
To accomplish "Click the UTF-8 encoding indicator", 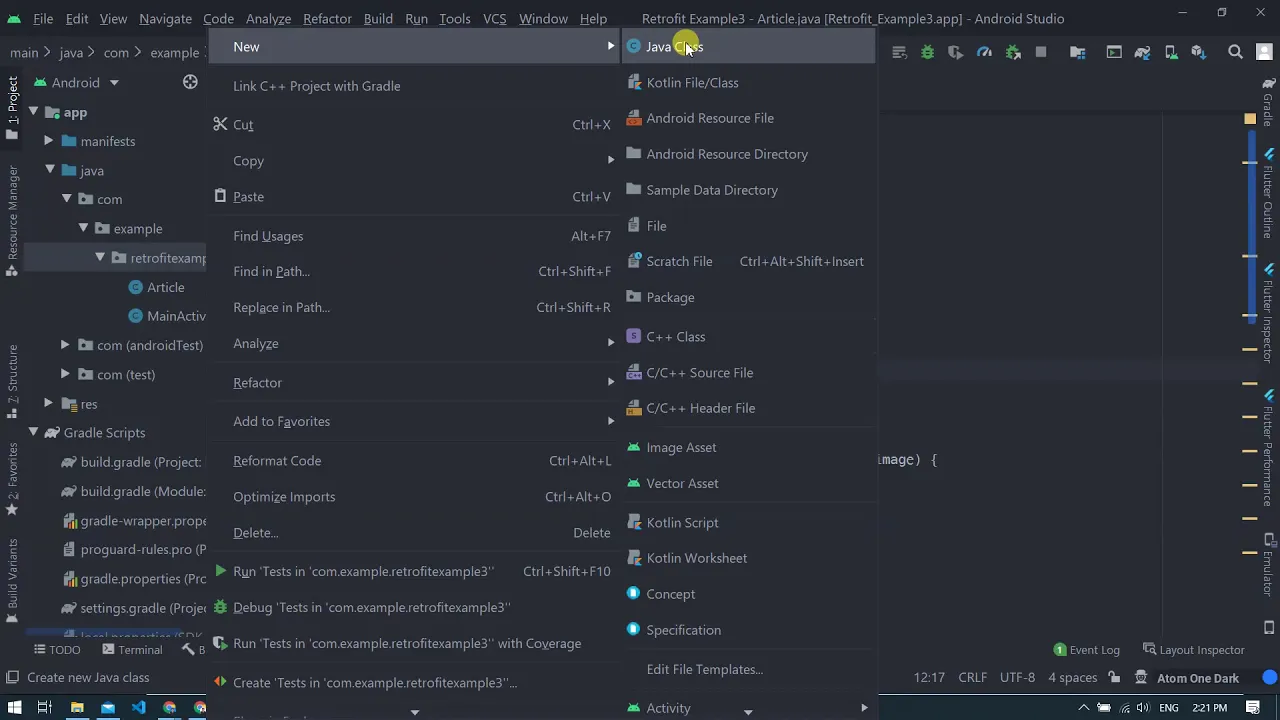I will pyautogui.click(x=1017, y=677).
